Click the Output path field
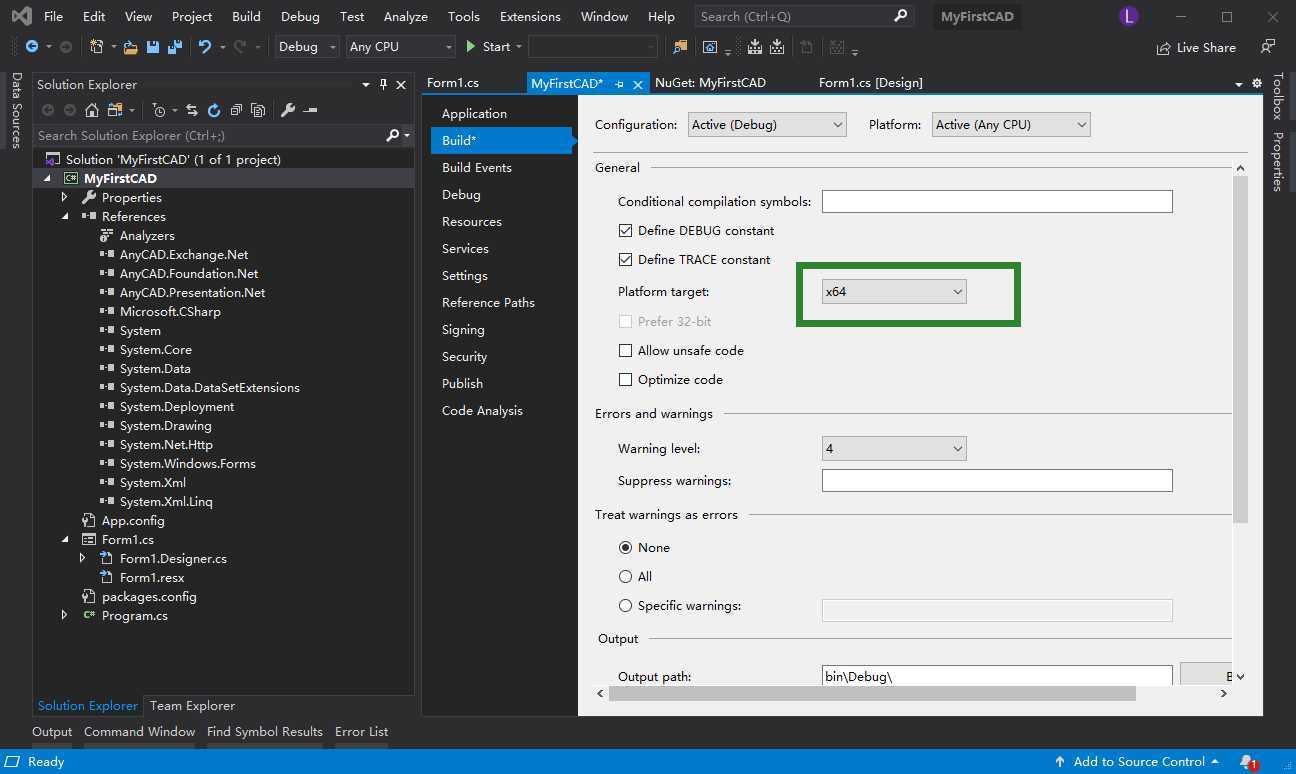The image size is (1296, 774). pyautogui.click(x=997, y=676)
